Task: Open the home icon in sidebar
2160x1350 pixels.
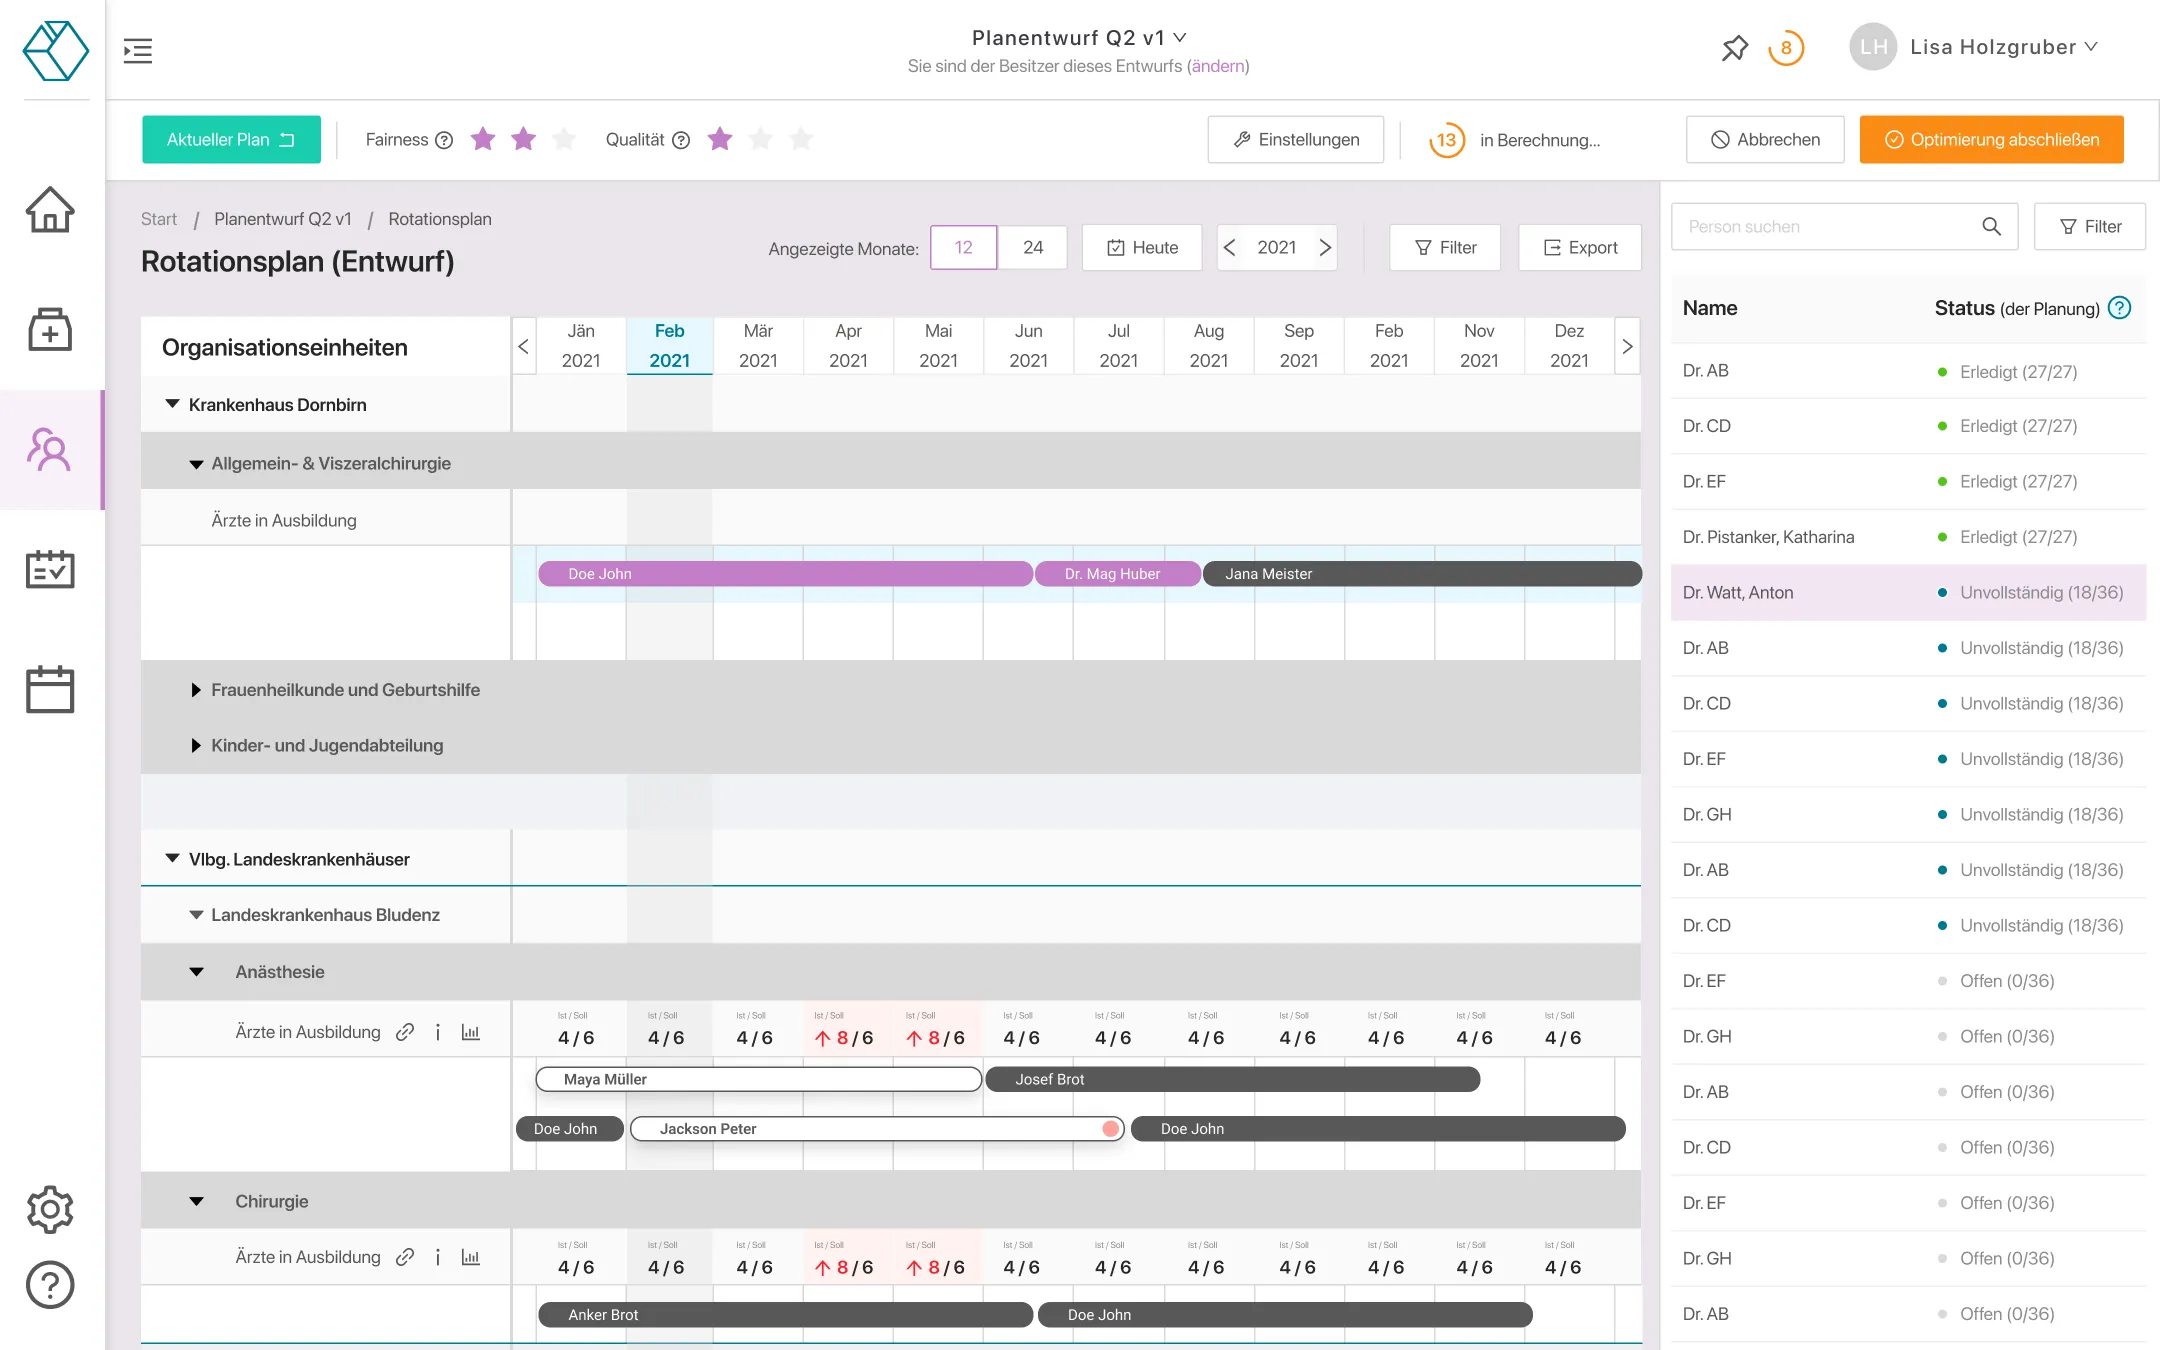Action: 50,210
